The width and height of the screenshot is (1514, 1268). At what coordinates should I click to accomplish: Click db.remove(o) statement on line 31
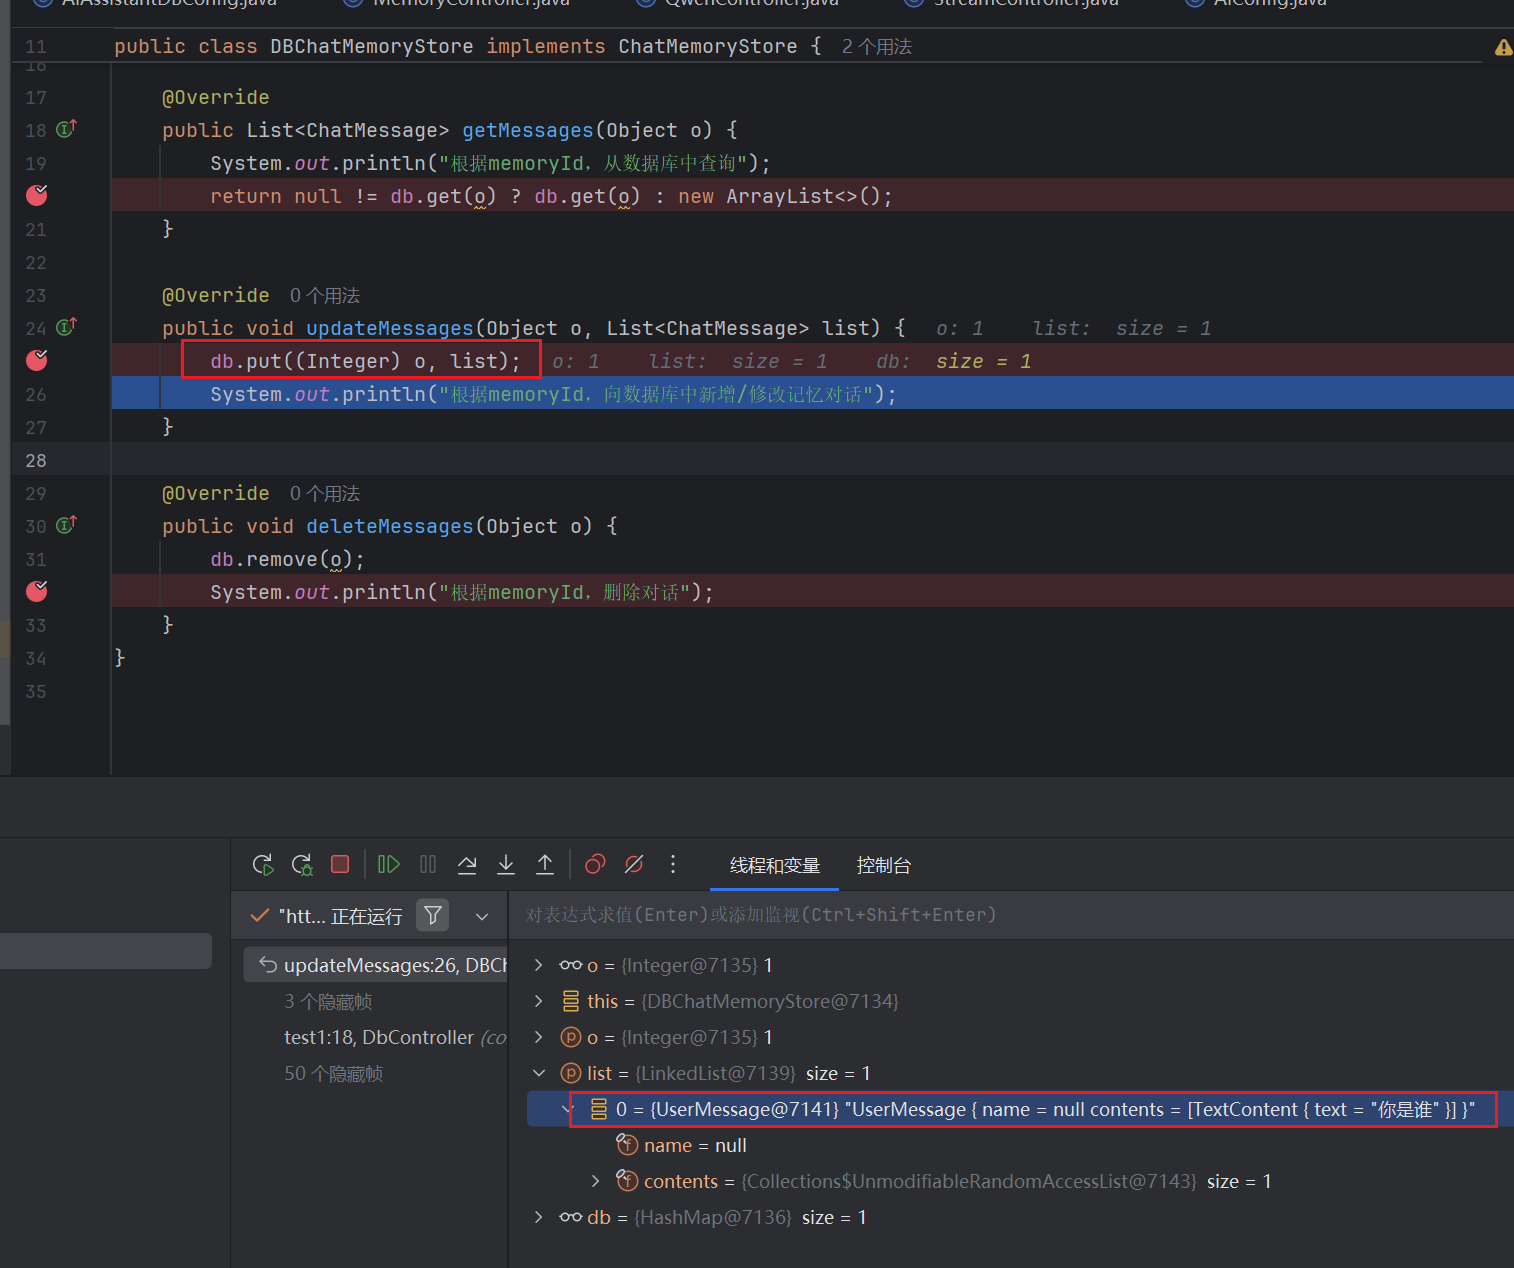287,559
